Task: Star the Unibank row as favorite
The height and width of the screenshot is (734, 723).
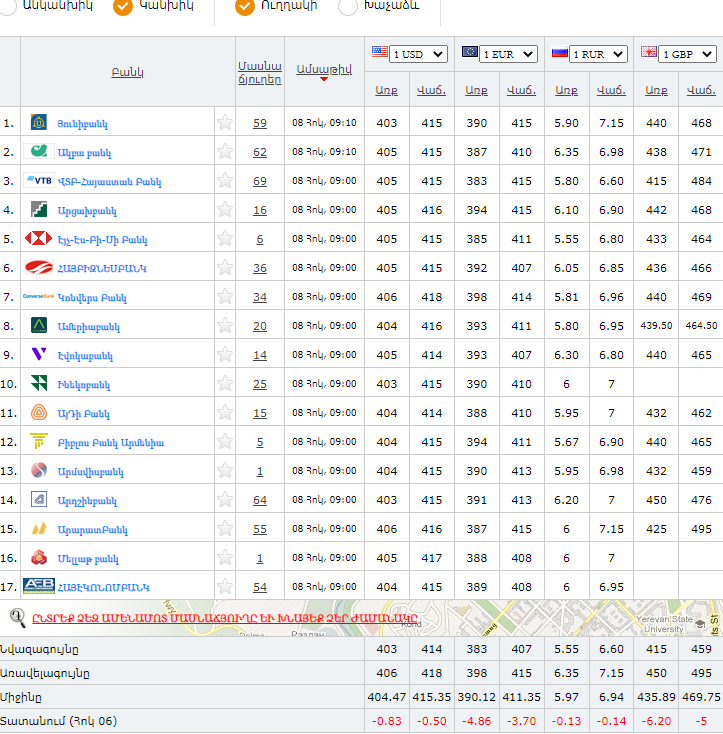Action: (x=225, y=123)
